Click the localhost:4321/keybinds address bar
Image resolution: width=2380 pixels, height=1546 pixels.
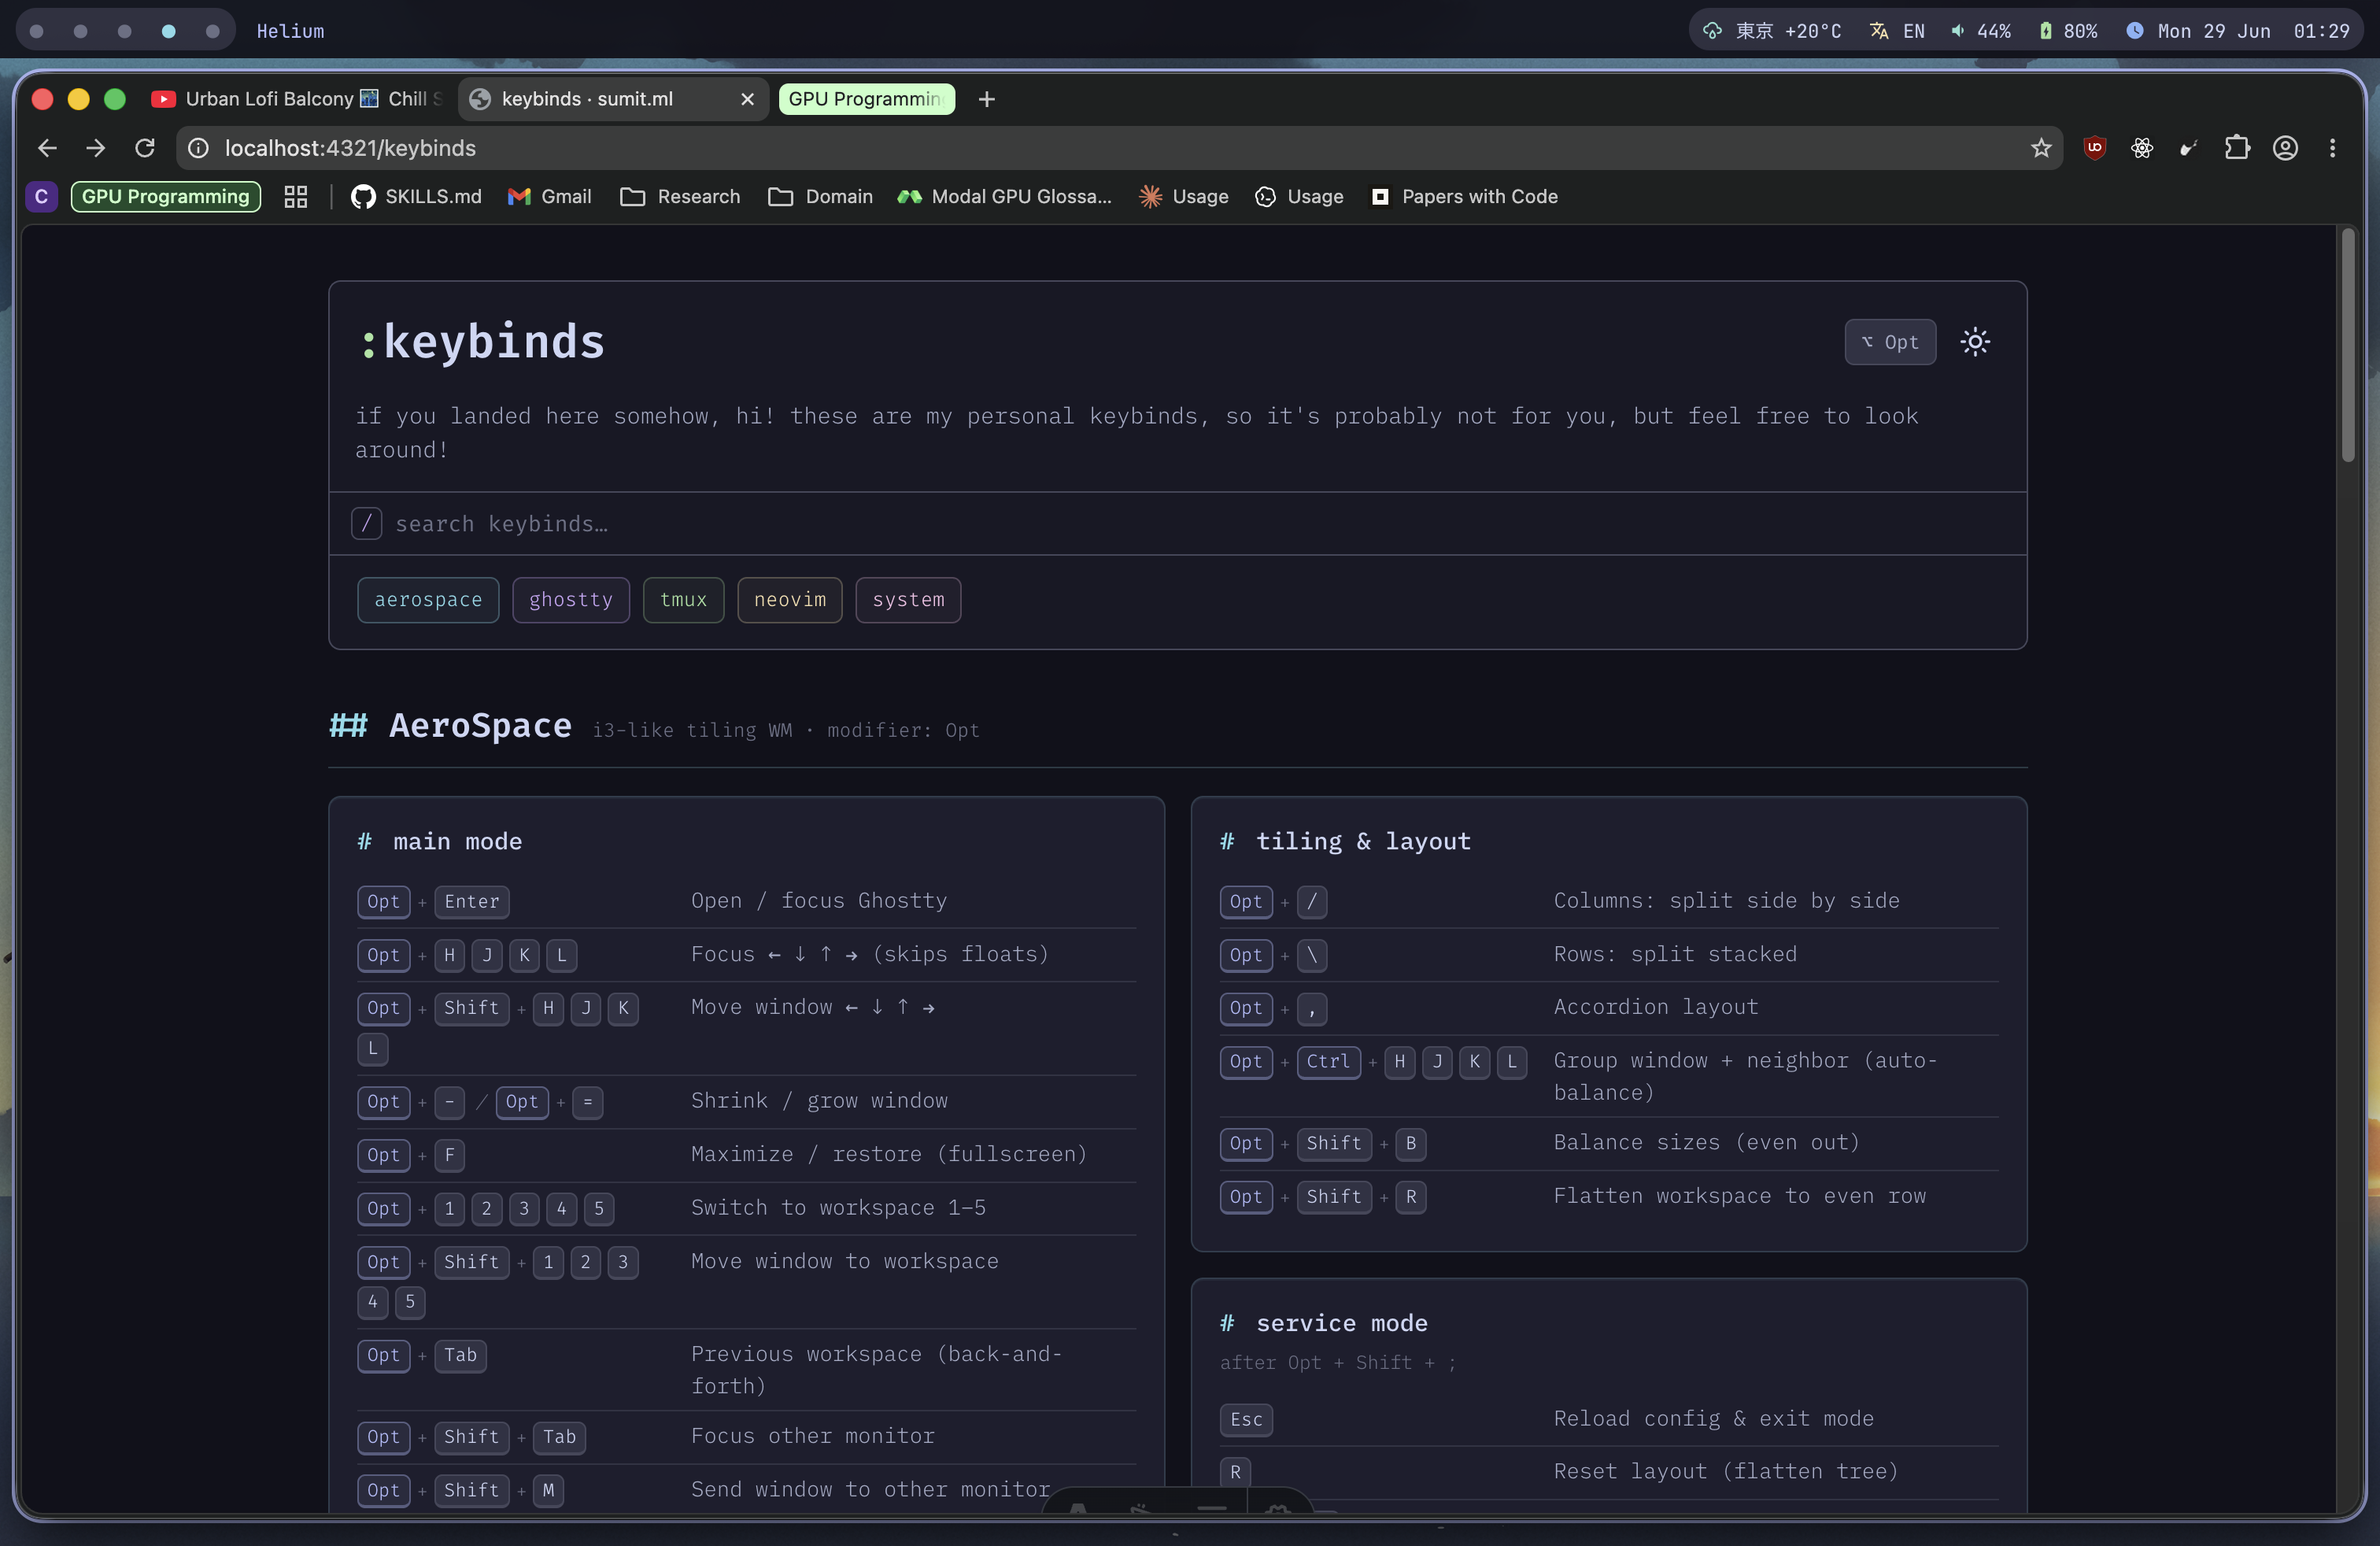1119,148
